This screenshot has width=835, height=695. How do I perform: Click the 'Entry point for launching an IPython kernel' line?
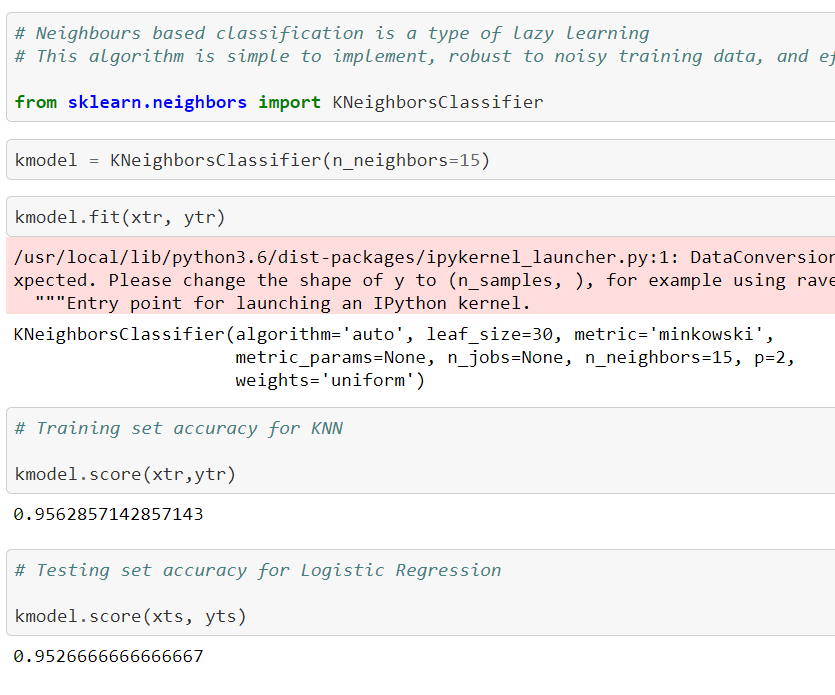point(283,304)
